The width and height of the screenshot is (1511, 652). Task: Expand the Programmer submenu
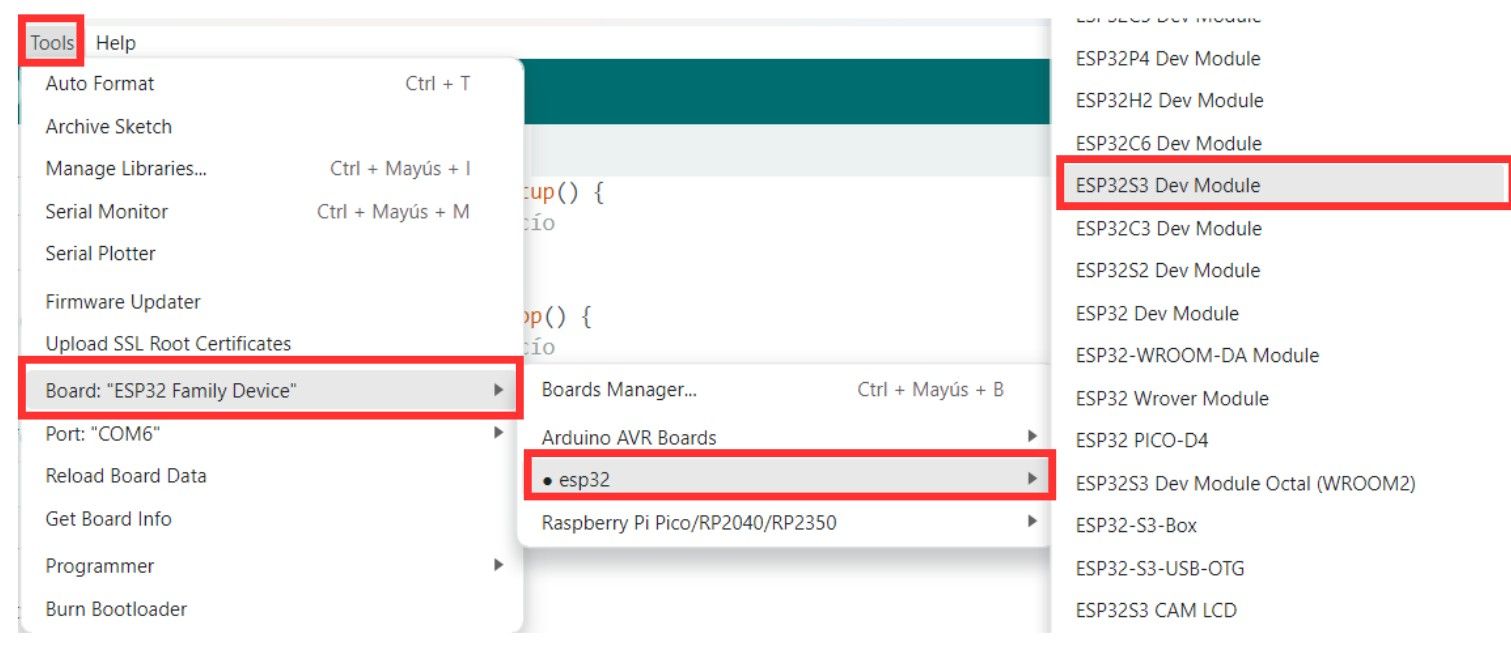click(x=97, y=565)
